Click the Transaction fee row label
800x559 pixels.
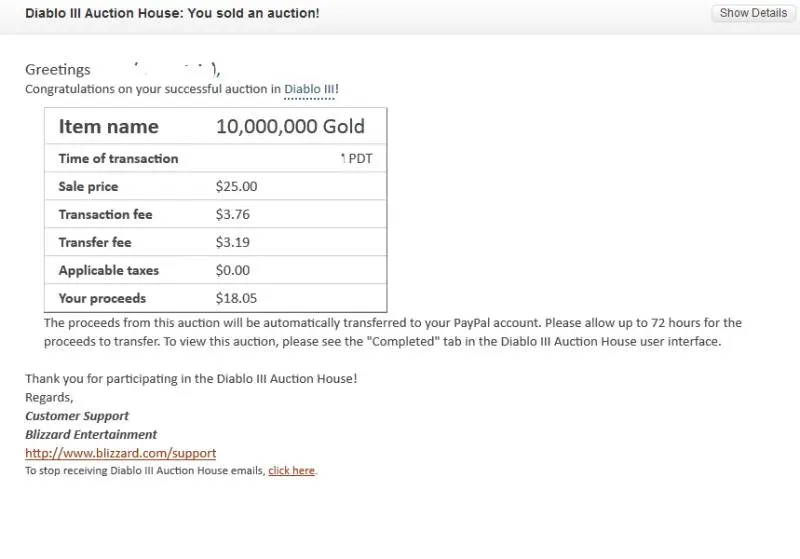point(105,214)
